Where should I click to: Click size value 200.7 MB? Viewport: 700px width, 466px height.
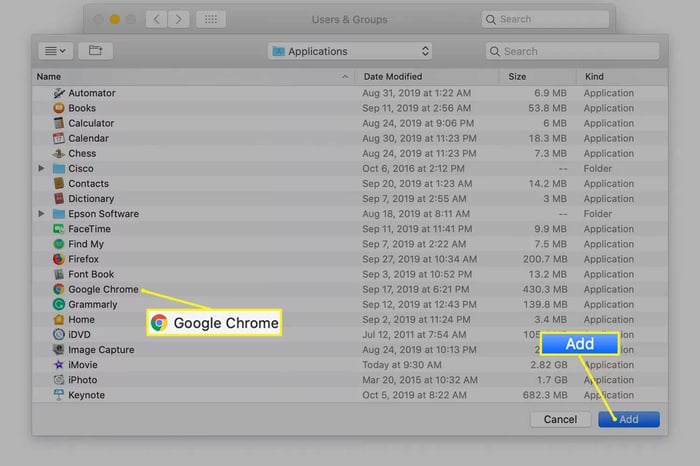545,259
